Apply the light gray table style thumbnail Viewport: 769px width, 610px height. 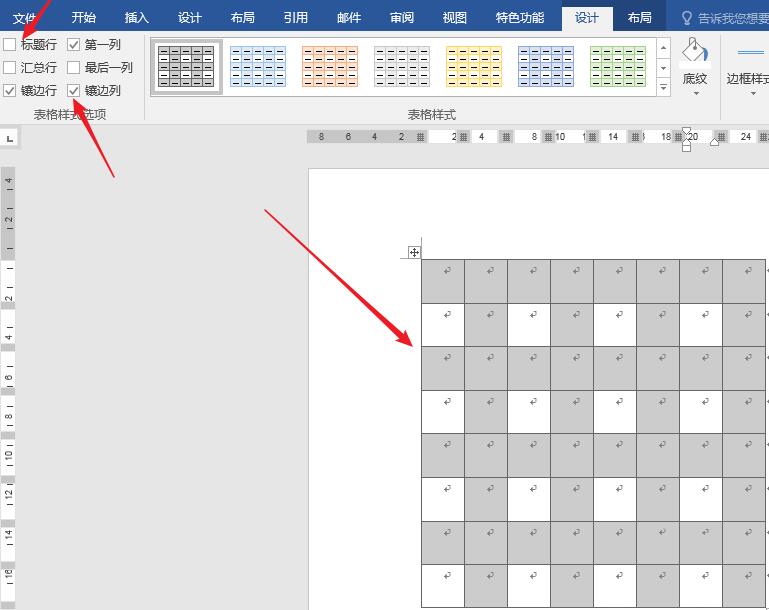(402, 67)
